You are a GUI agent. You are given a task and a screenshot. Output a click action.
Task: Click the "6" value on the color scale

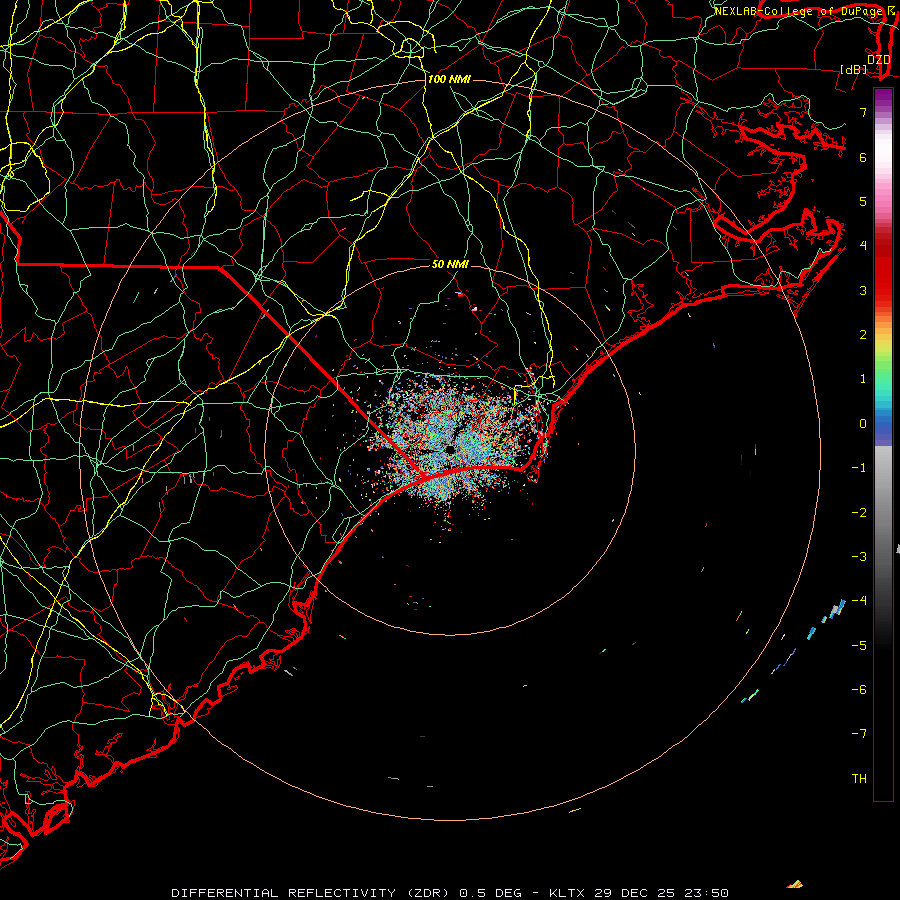coord(863,157)
